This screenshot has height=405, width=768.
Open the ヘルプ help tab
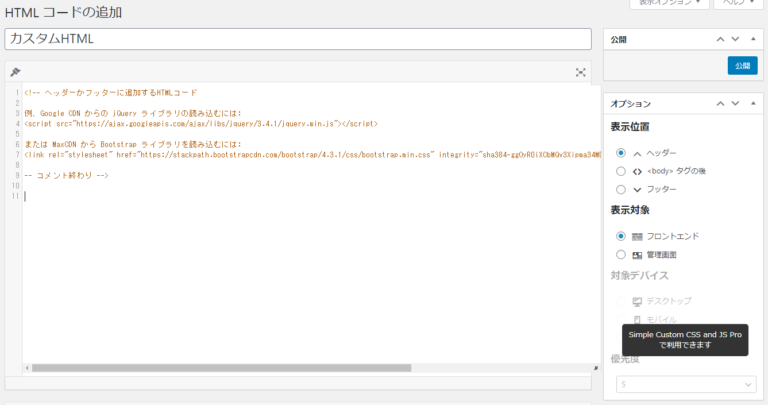coord(738,3)
